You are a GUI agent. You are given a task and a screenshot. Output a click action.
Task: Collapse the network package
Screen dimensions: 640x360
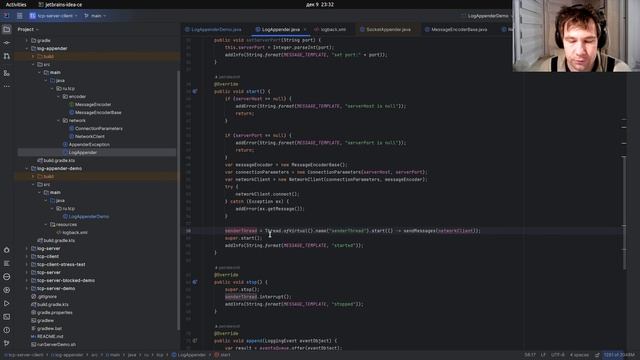(x=59, y=120)
